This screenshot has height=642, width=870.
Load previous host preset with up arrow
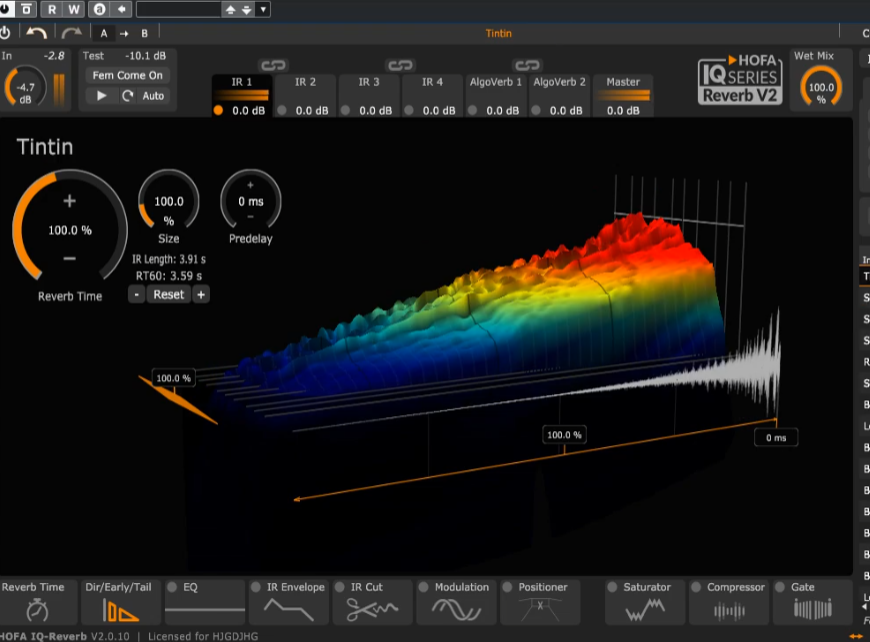(x=230, y=10)
